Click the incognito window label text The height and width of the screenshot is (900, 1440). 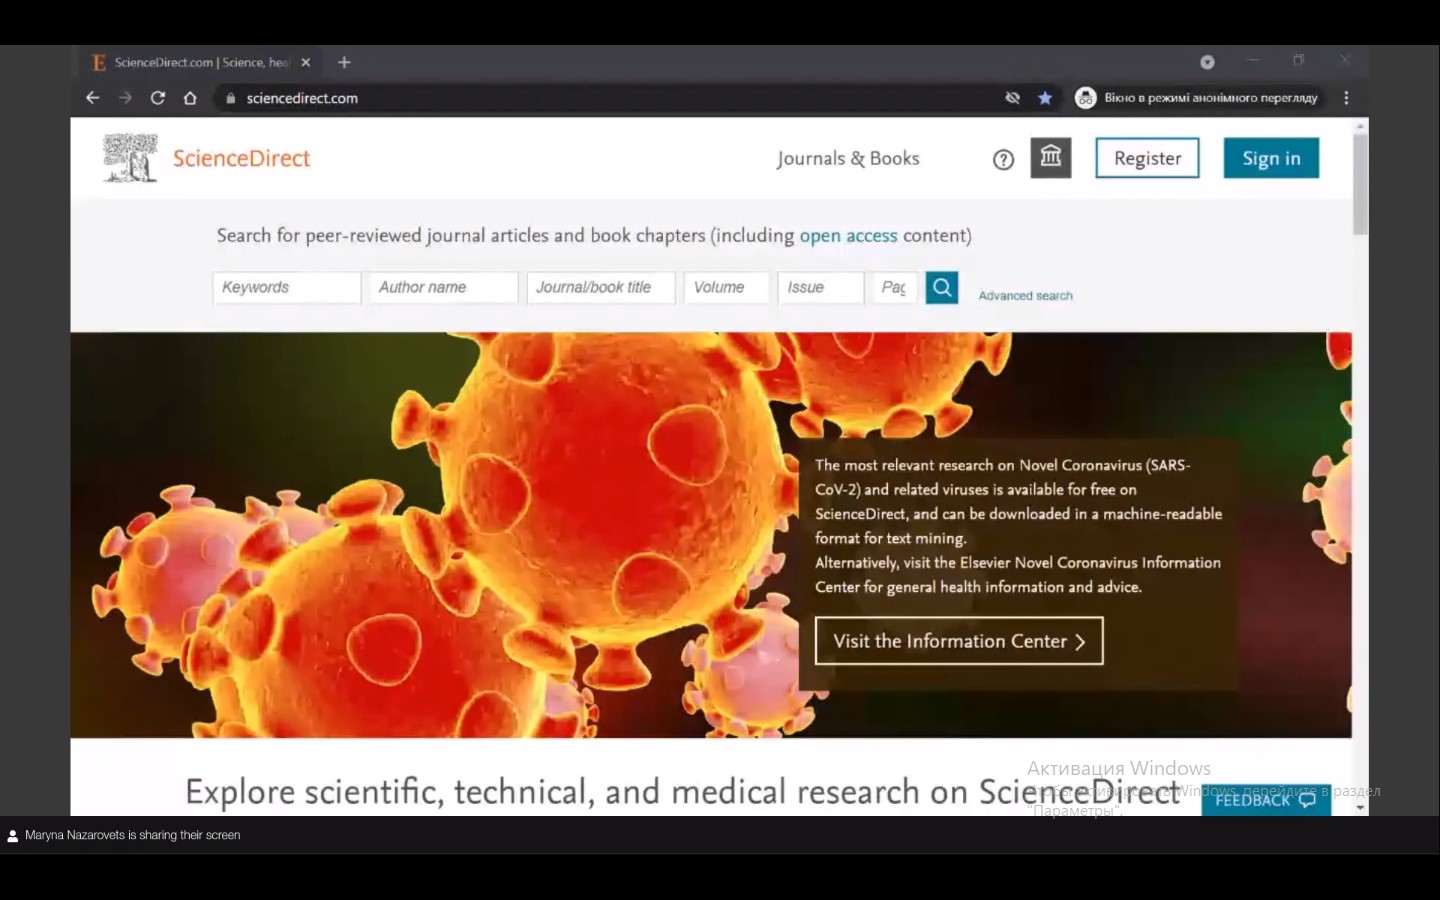click(x=1210, y=98)
